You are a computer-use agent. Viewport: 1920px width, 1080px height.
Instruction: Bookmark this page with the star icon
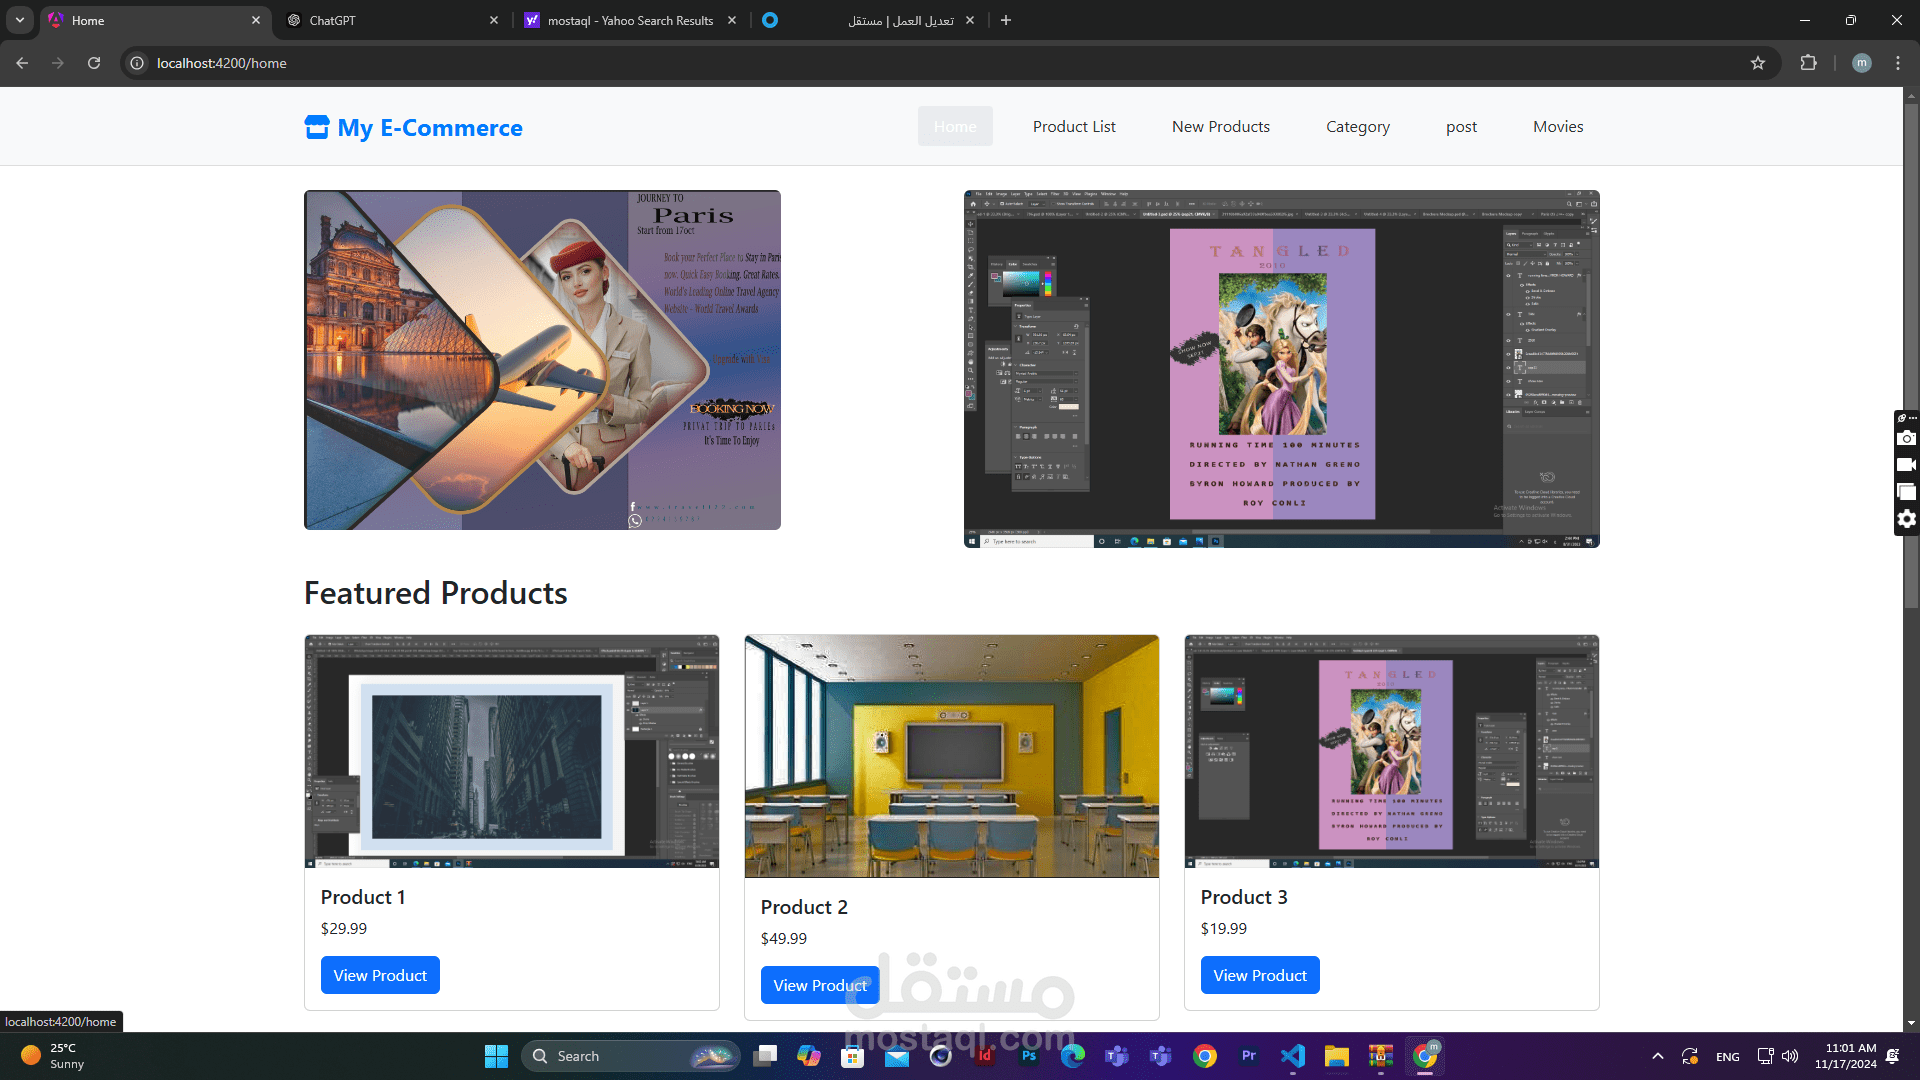[x=1758, y=63]
